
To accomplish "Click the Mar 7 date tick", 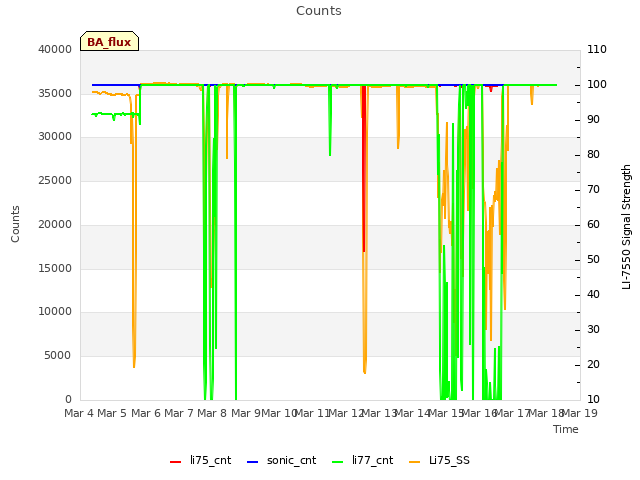I will [179, 413].
